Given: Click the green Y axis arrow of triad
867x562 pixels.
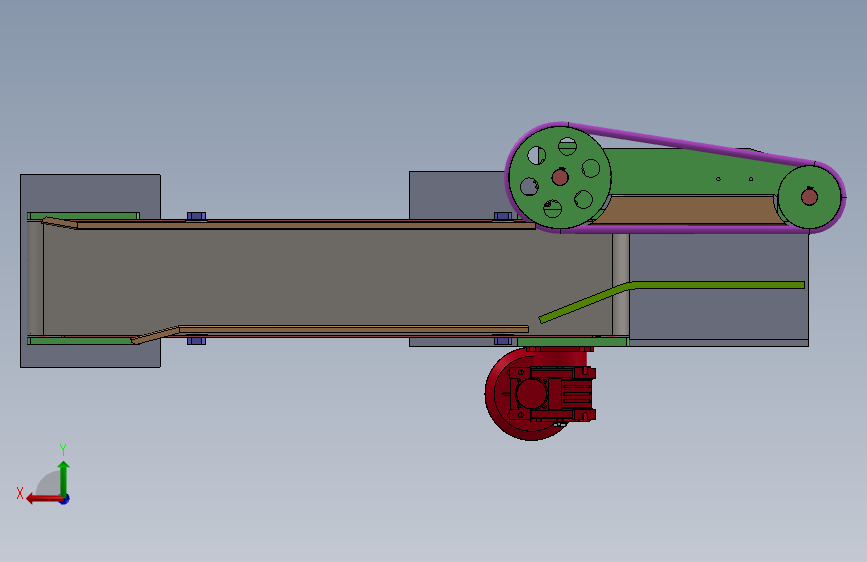Looking at the screenshot, I should point(64,478).
